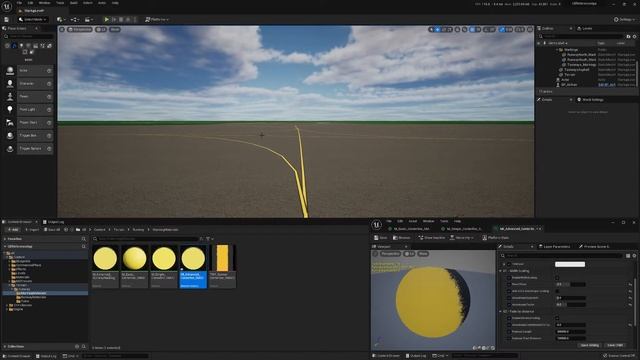Open the Lit view mode dropdown in the main viewport
The width and height of the screenshot is (640, 360).
101,29
